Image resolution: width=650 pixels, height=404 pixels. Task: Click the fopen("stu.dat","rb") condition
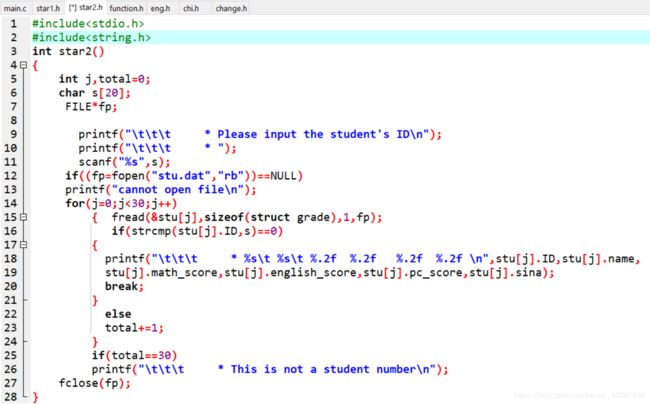click(x=184, y=176)
